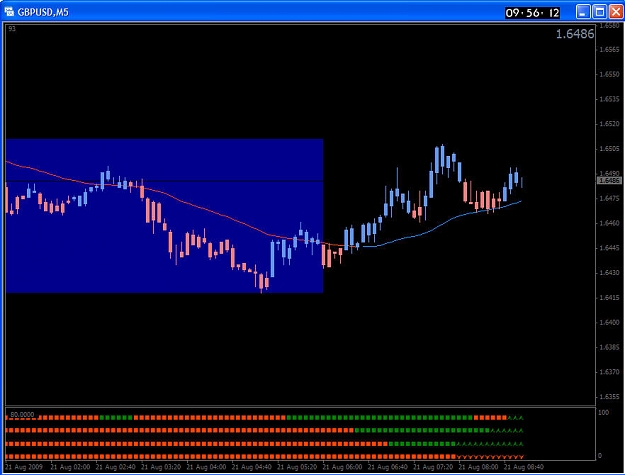Click the 1.6355 price axis label
The image size is (625, 475).
609,396
